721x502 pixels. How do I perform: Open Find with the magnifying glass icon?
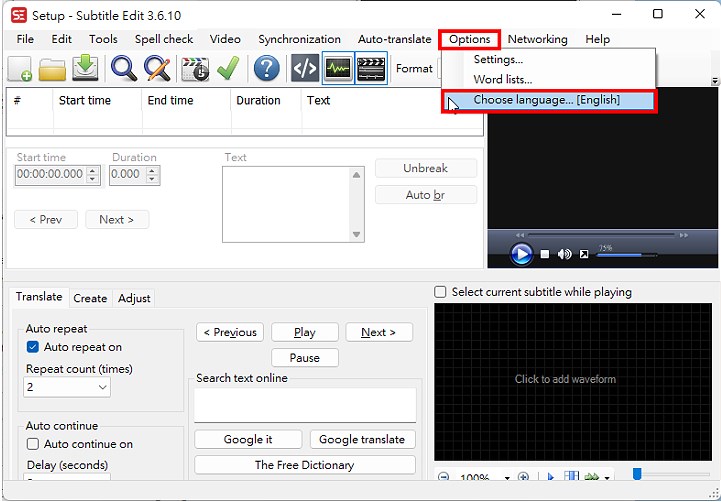point(124,68)
